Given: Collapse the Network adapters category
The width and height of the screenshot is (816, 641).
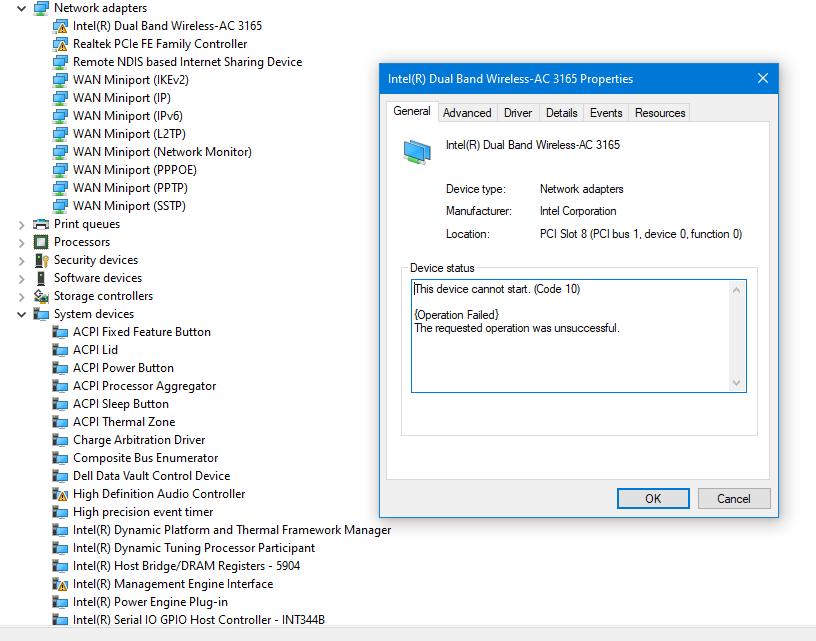Looking at the screenshot, I should pyautogui.click(x=21, y=8).
